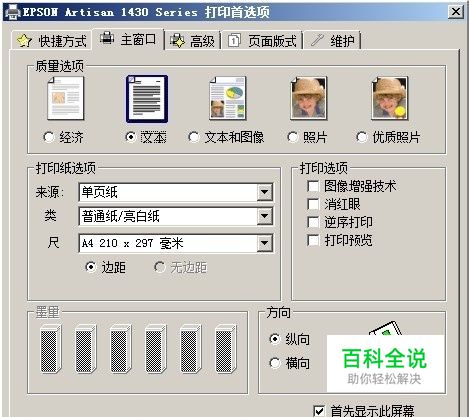Close the print preferences dialog

[x=455, y=12]
